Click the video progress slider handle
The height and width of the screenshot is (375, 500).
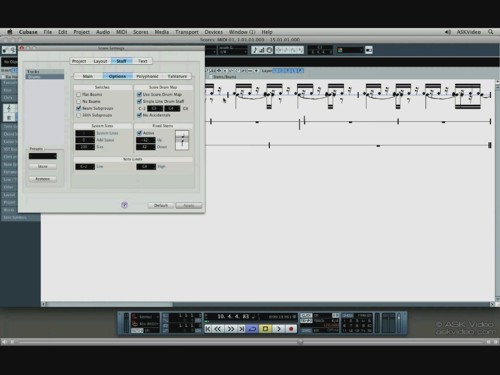click(300, 342)
